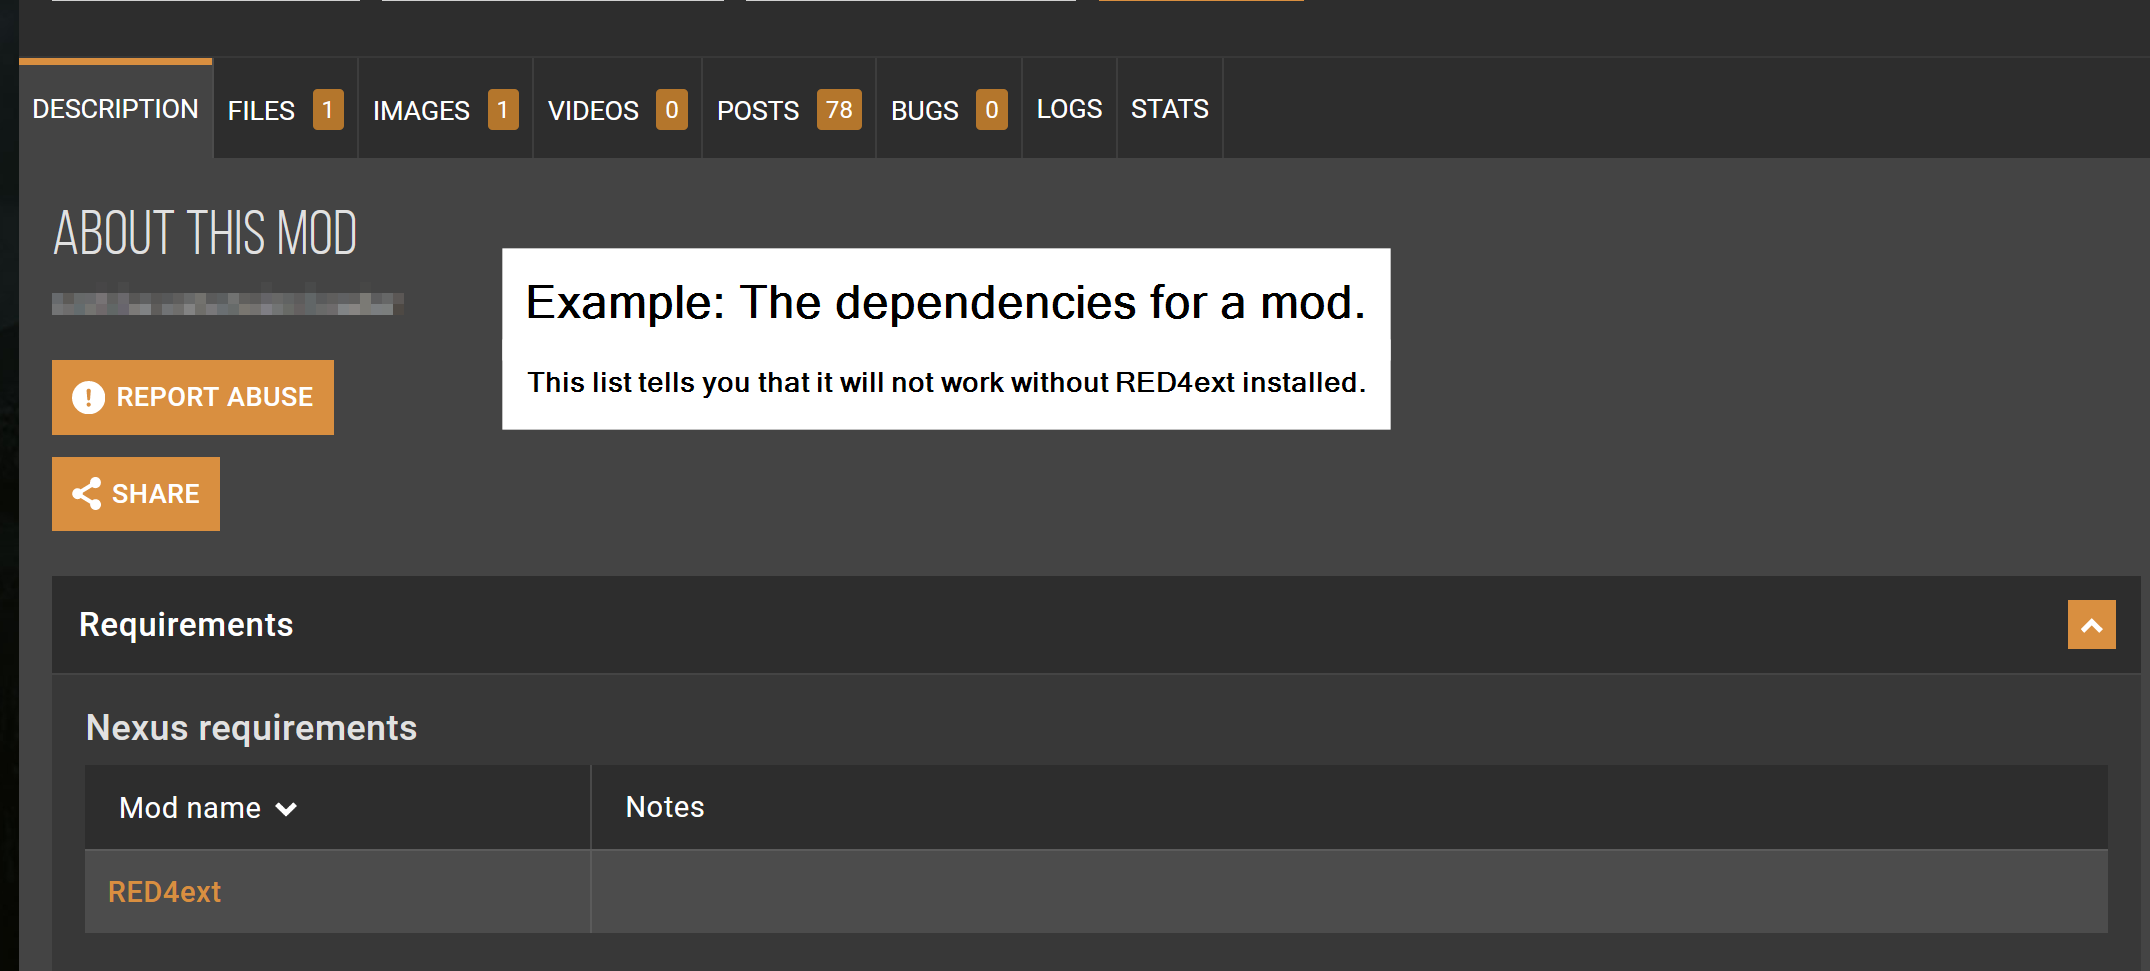Click the Files count badge
Screen dimensions: 2150x971
(x=328, y=110)
